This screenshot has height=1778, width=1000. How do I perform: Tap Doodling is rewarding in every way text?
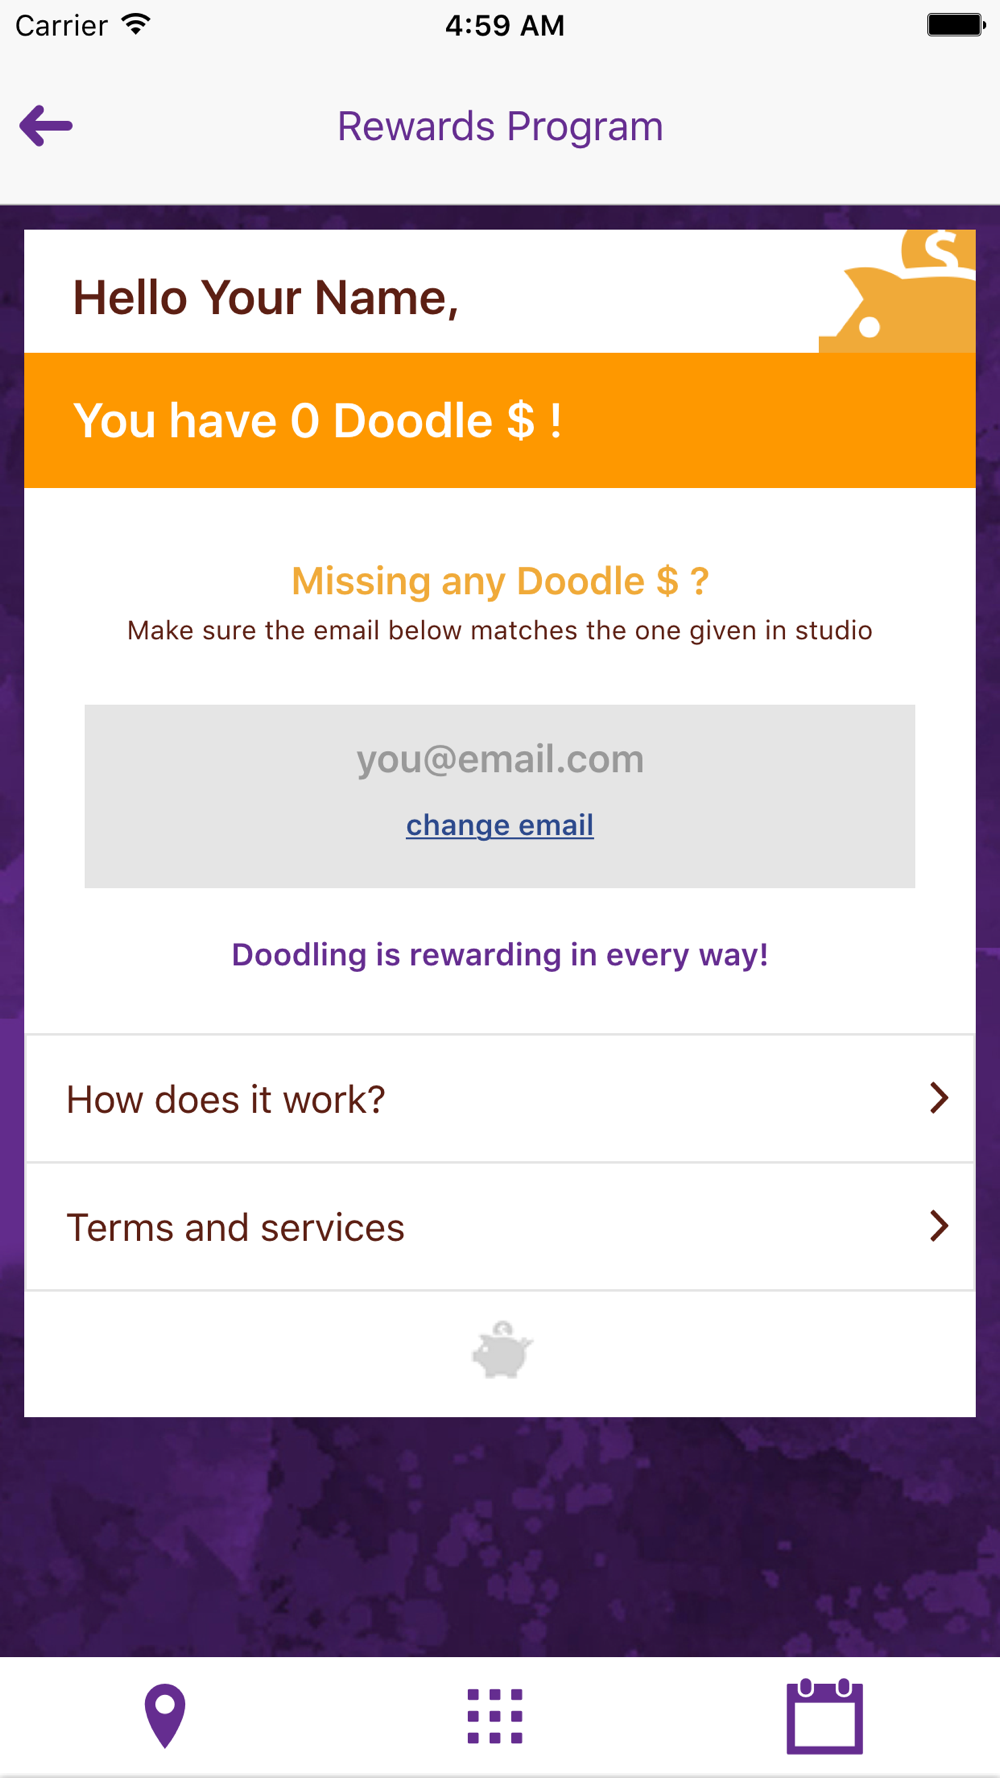coord(500,955)
